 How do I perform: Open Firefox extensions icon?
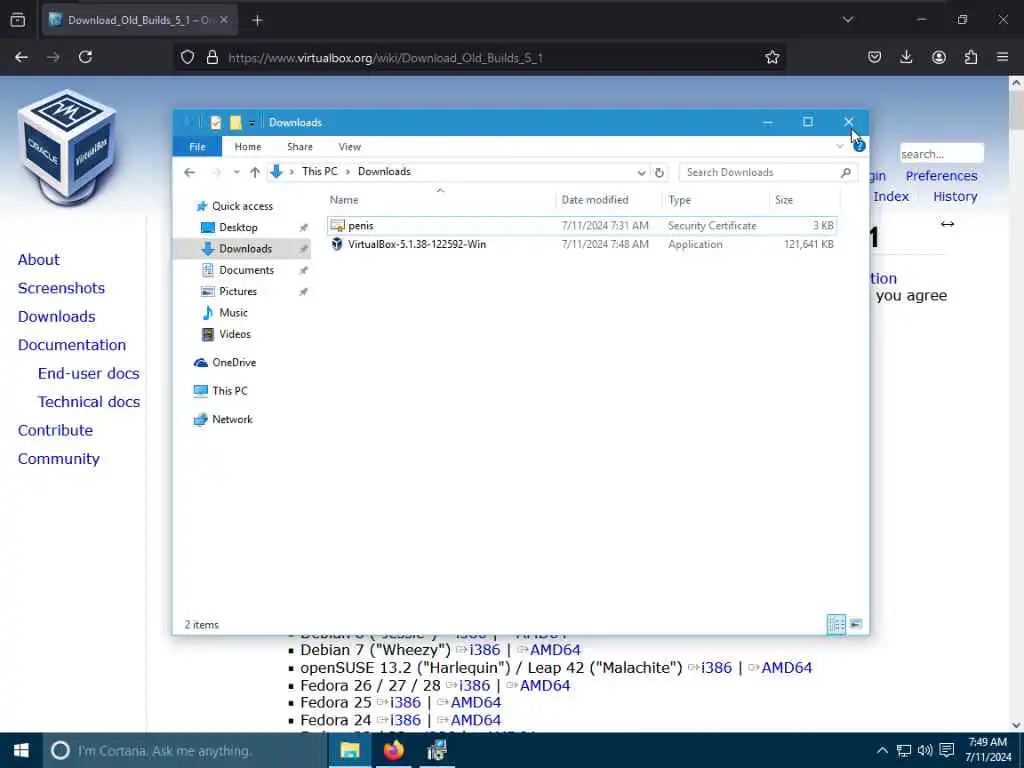pos(971,57)
